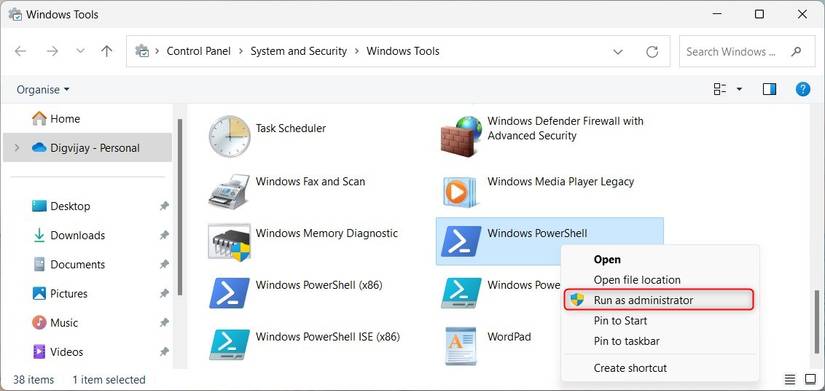Open Digvijay - Personal in navigation pane
The width and height of the screenshot is (825, 391).
(87, 148)
